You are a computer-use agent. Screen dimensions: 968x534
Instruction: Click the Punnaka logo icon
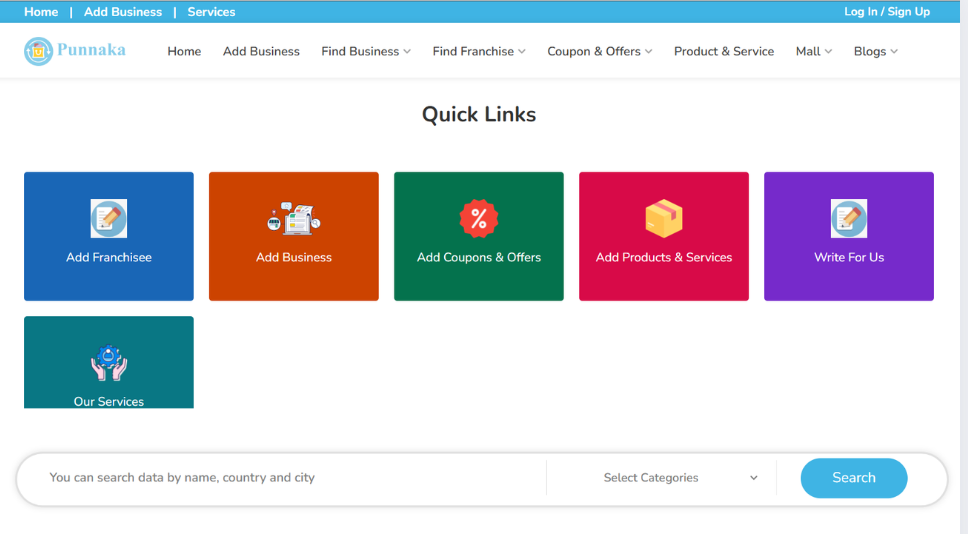tap(39, 51)
